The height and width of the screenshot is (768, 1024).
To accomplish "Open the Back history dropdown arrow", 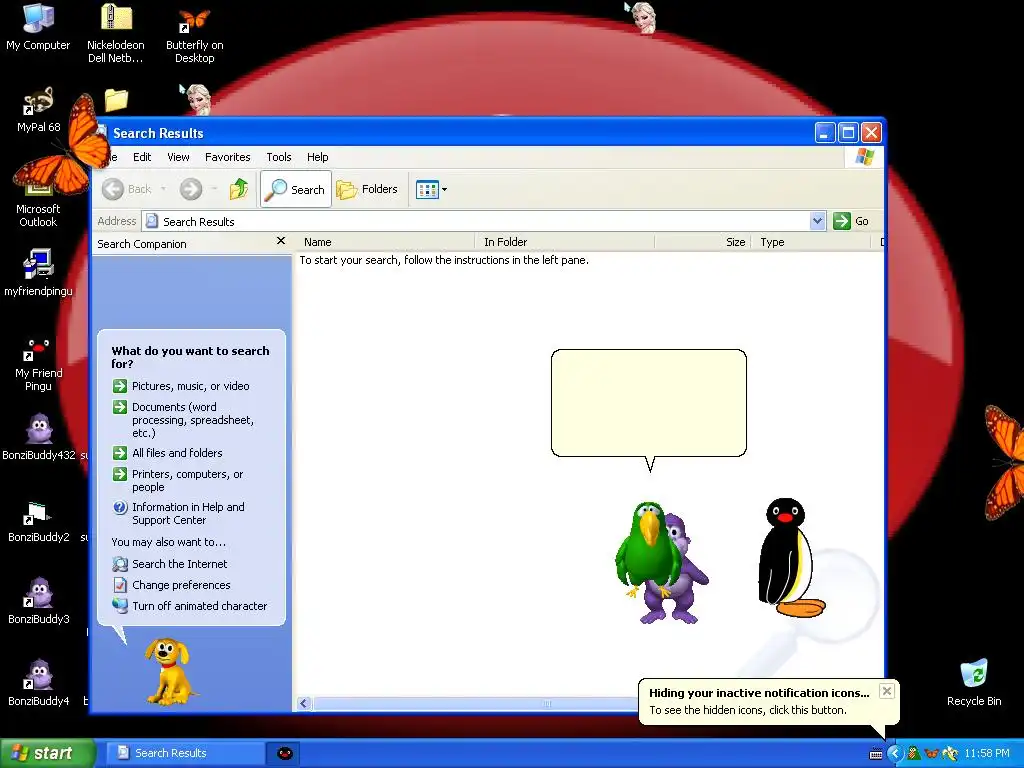I will point(163,189).
